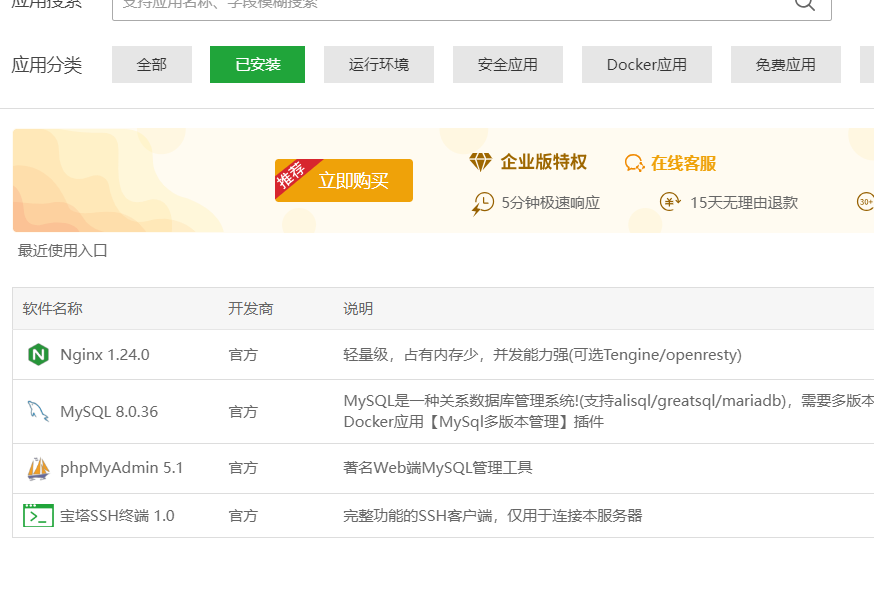Click the 最近使用入口 label

(62, 251)
